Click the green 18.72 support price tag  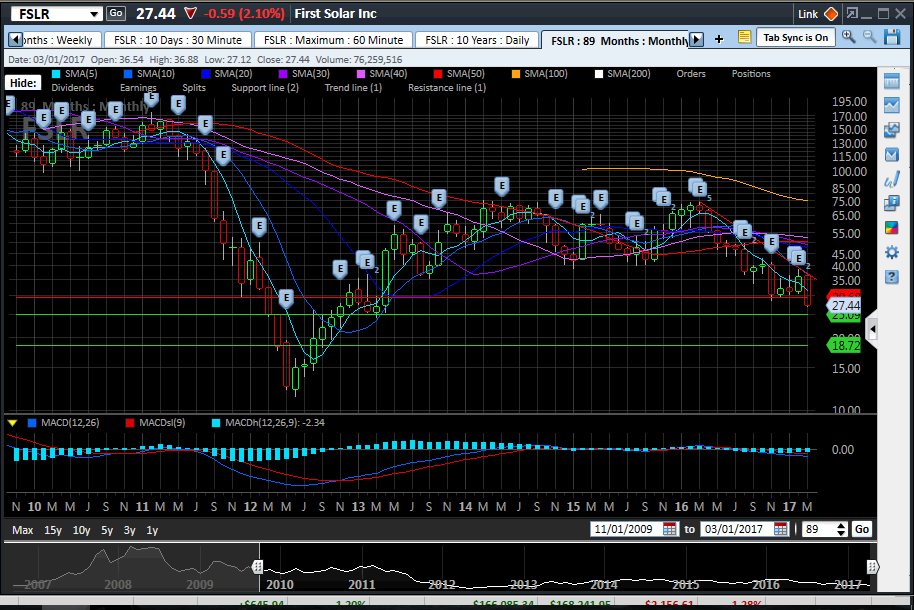[x=843, y=345]
